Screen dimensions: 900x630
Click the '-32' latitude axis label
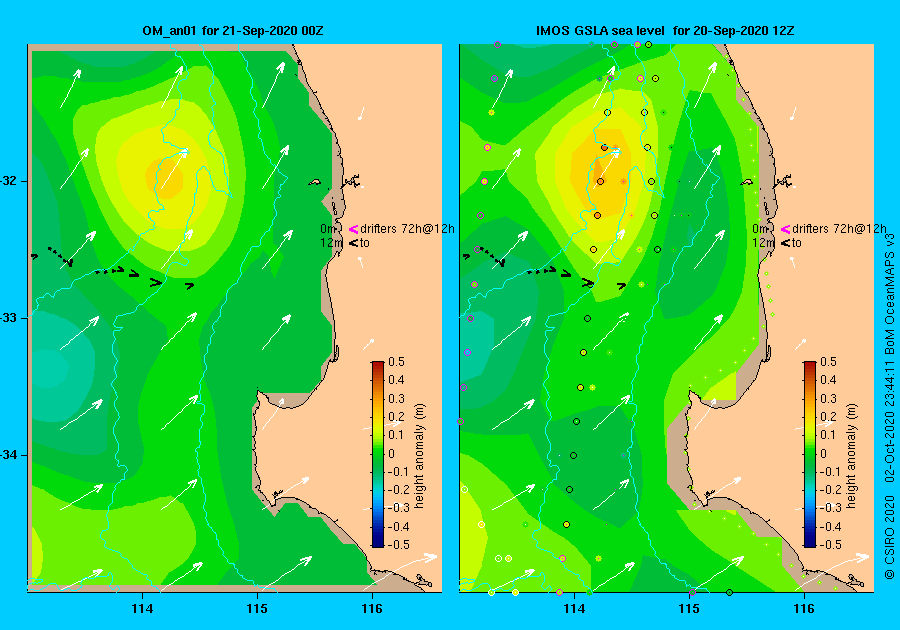click(x=9, y=181)
